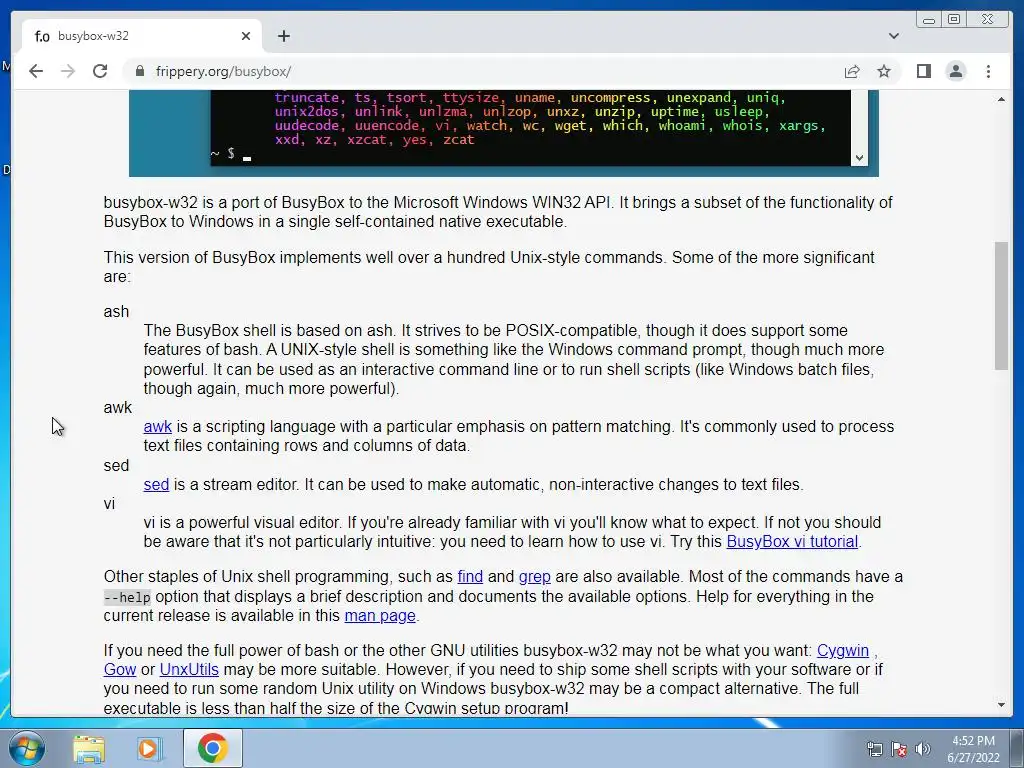Image resolution: width=1024 pixels, height=768 pixels.
Task: Open the sed link
Action: click(156, 485)
